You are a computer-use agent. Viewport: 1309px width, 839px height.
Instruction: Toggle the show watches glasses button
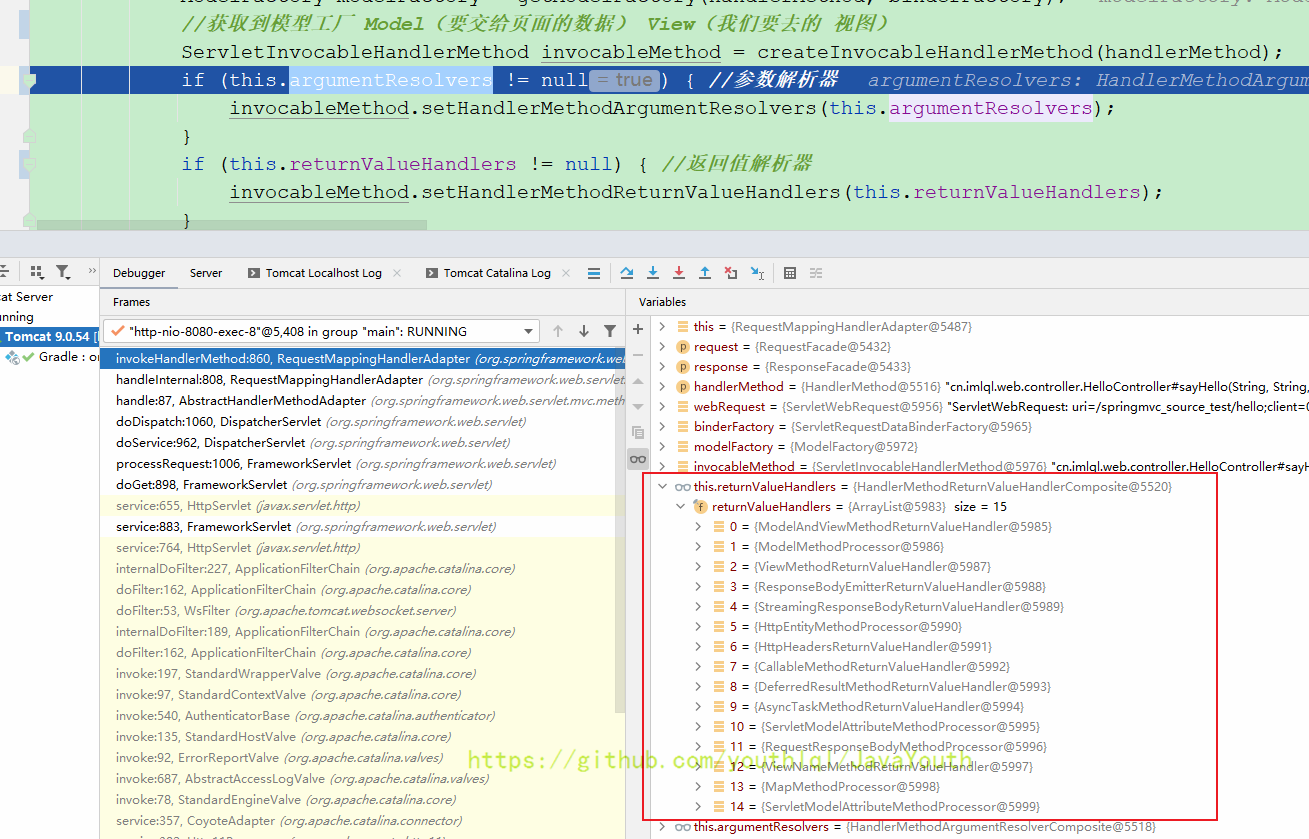tap(637, 459)
